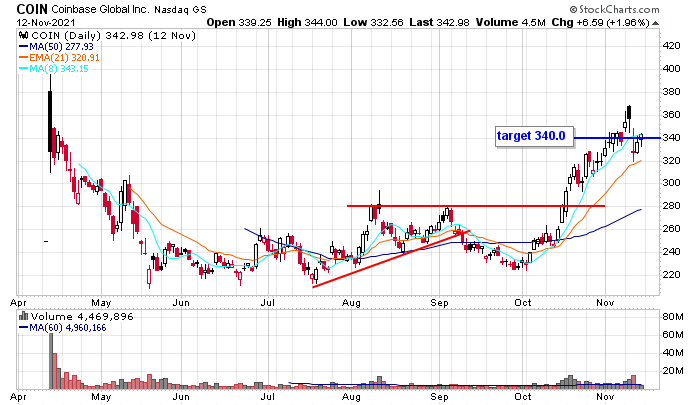The image size is (700, 405).
Task: Click the 'EMA(21) 320.91' legend entry
Action: [59, 58]
